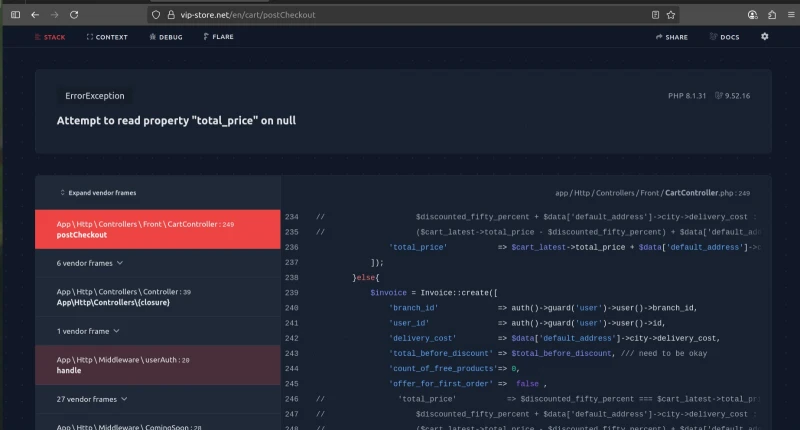The image size is (800, 430).
Task: Click the Laravel version 9.52.16 icon
Action: tap(719, 96)
